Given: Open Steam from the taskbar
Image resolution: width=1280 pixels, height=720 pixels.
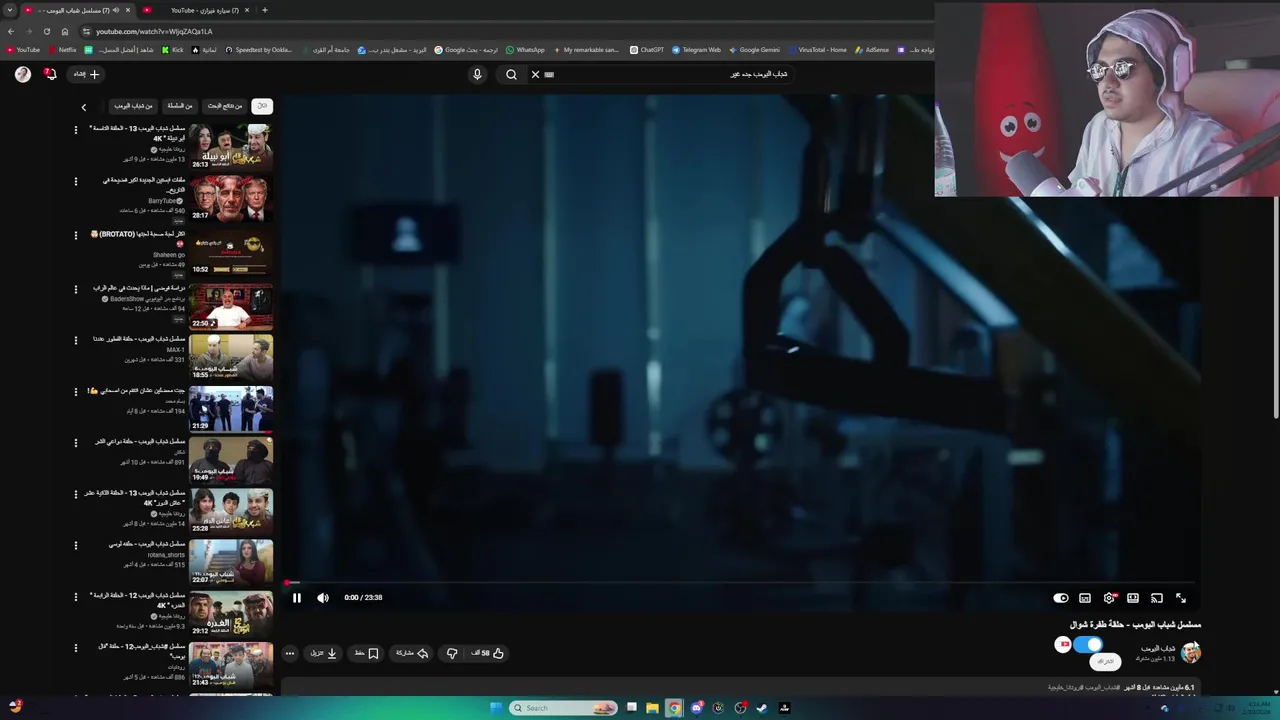Looking at the screenshot, I should [x=762, y=708].
